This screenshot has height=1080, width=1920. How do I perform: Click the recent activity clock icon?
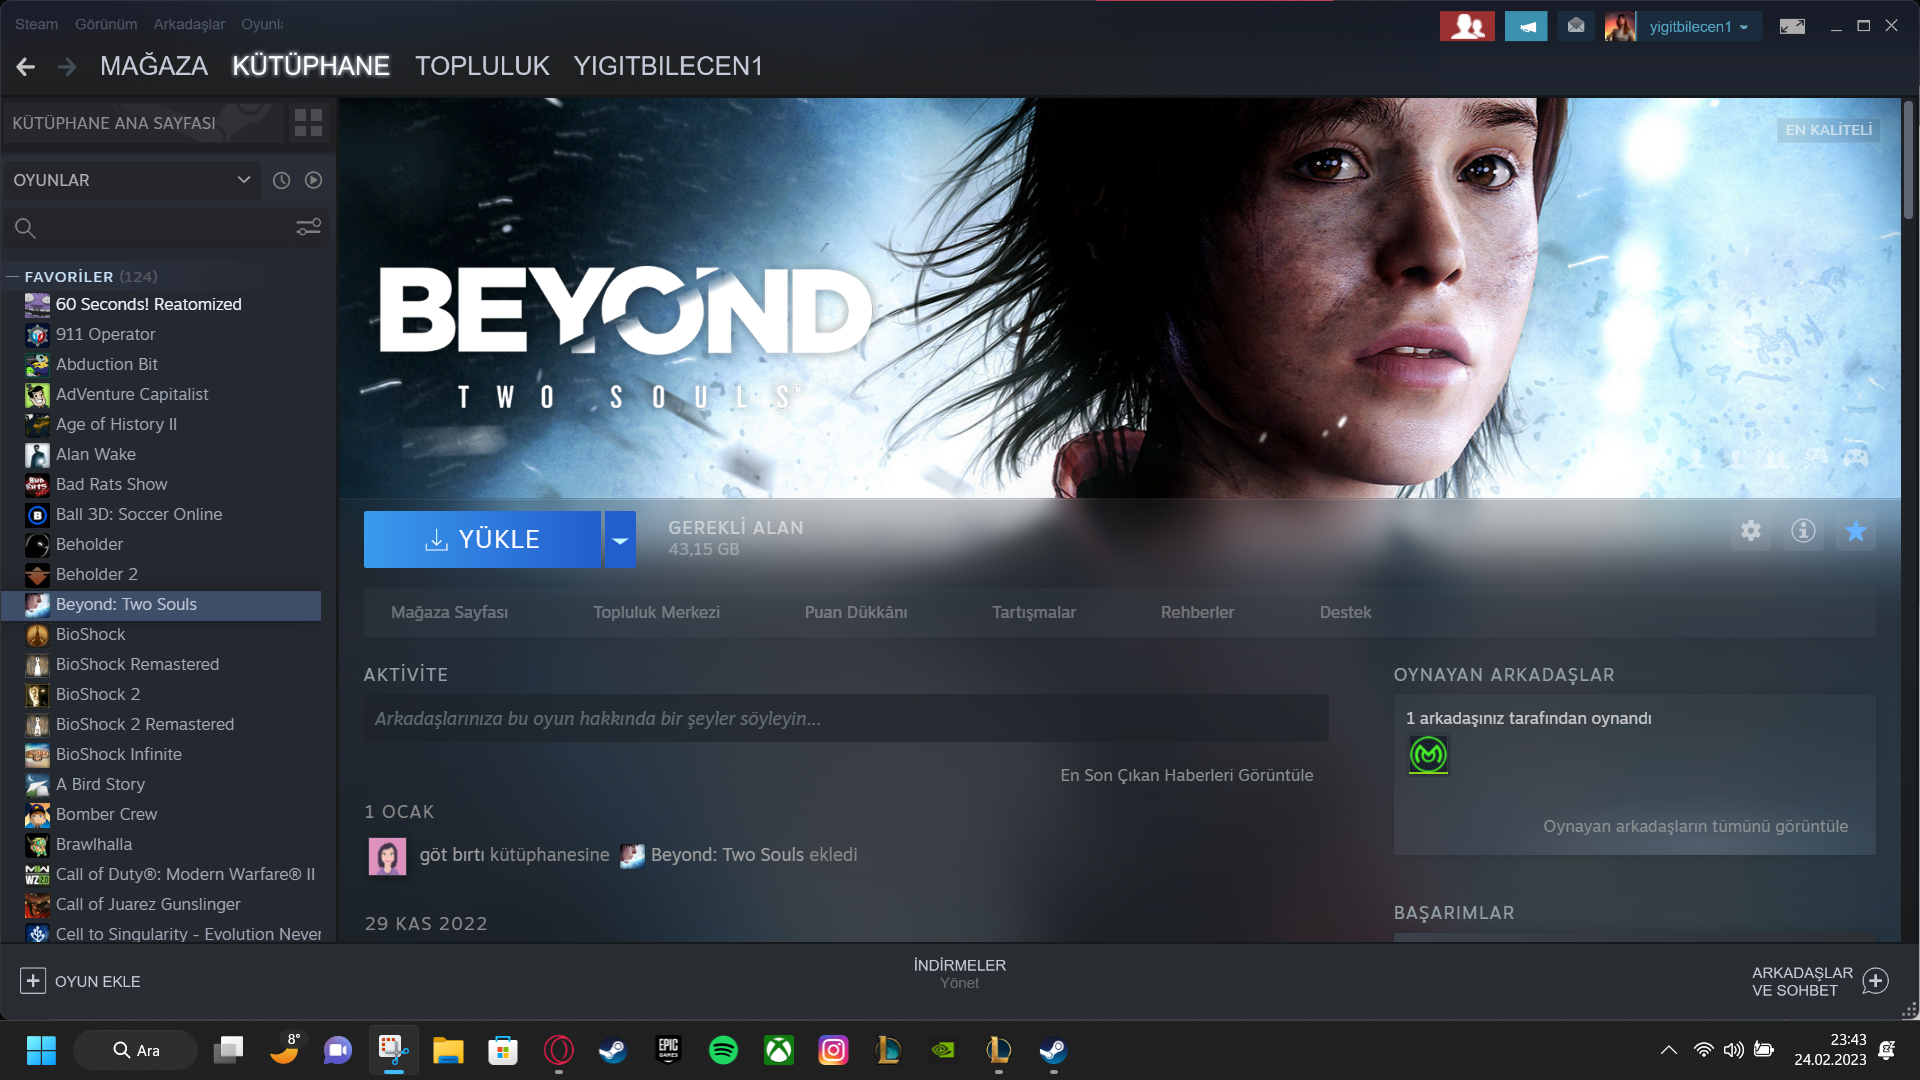(282, 180)
